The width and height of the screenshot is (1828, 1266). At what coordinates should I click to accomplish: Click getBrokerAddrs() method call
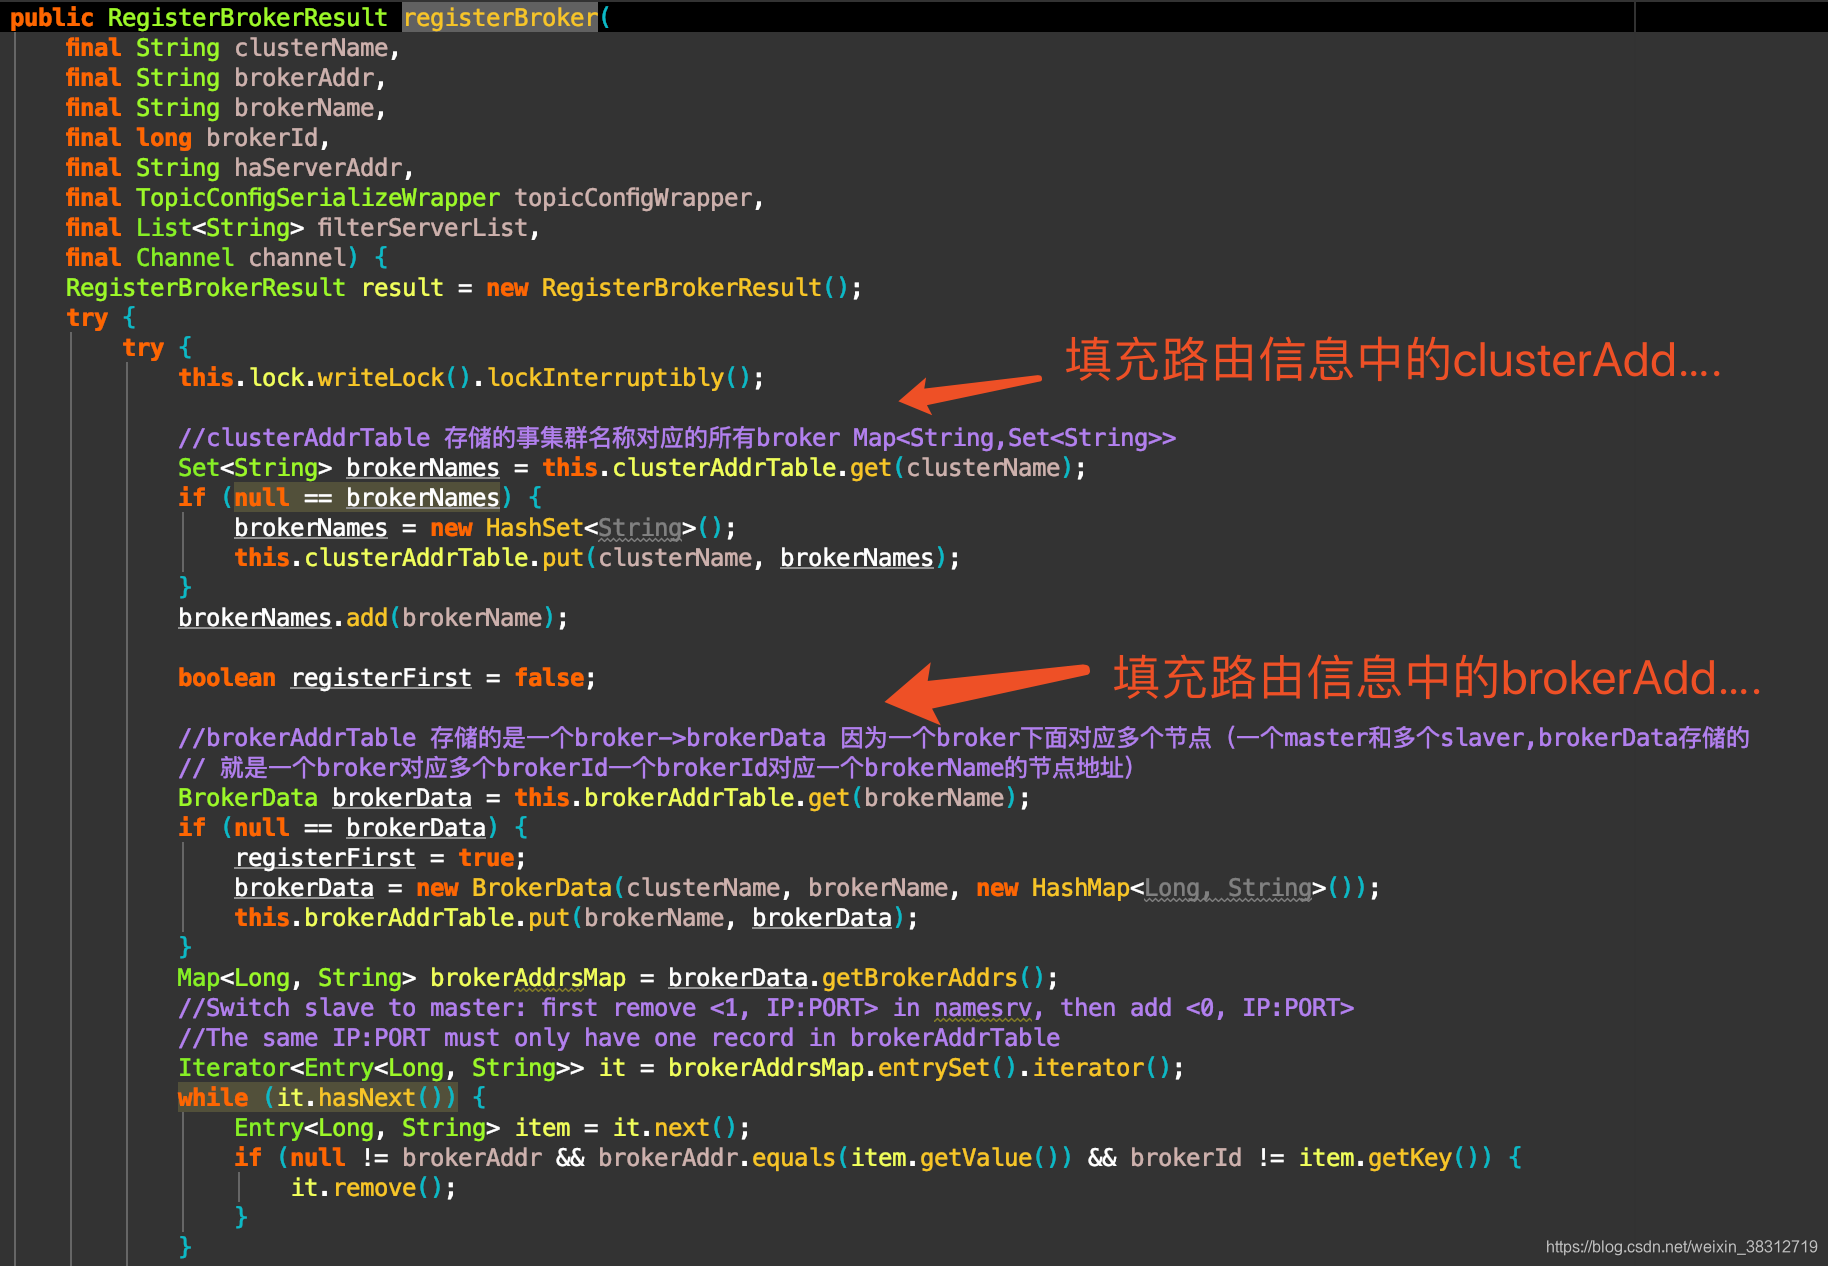click(933, 977)
